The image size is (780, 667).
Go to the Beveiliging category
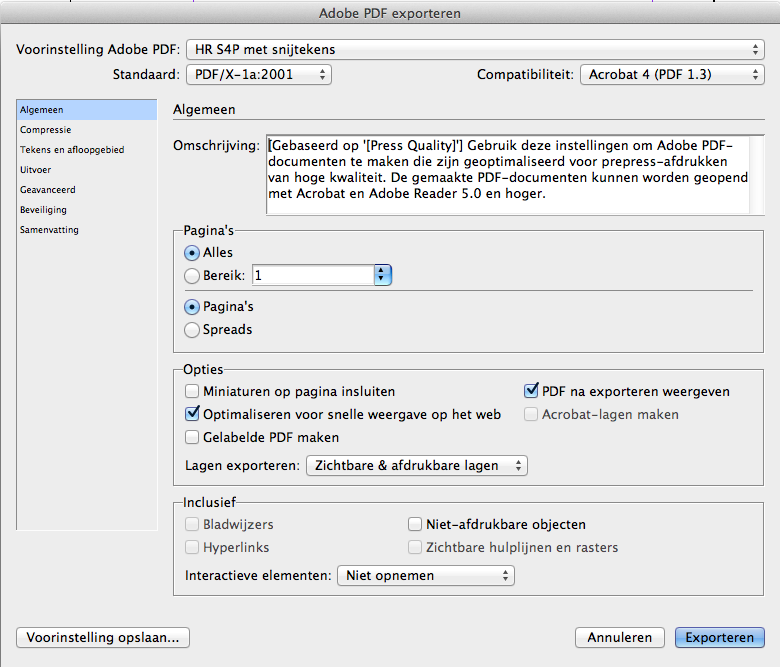pos(87,210)
